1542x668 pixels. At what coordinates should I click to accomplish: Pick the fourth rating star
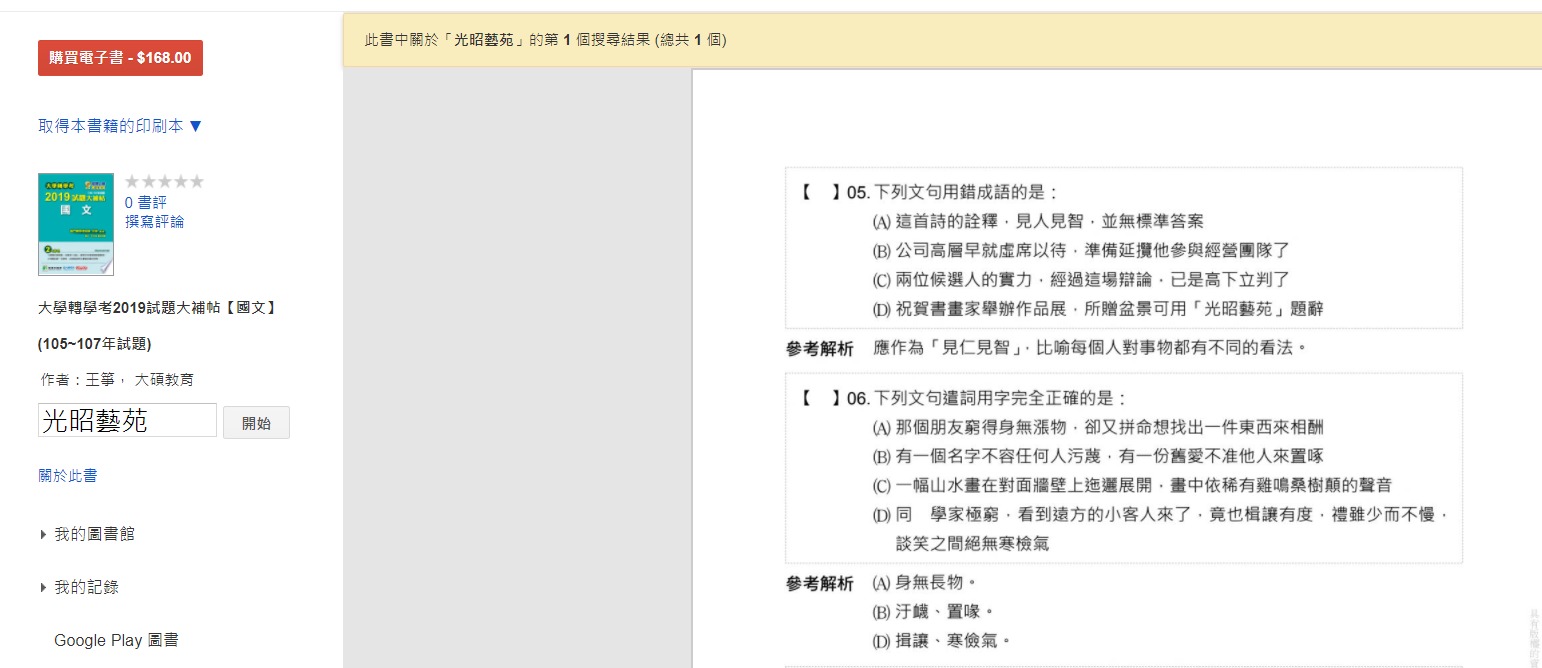pos(180,181)
